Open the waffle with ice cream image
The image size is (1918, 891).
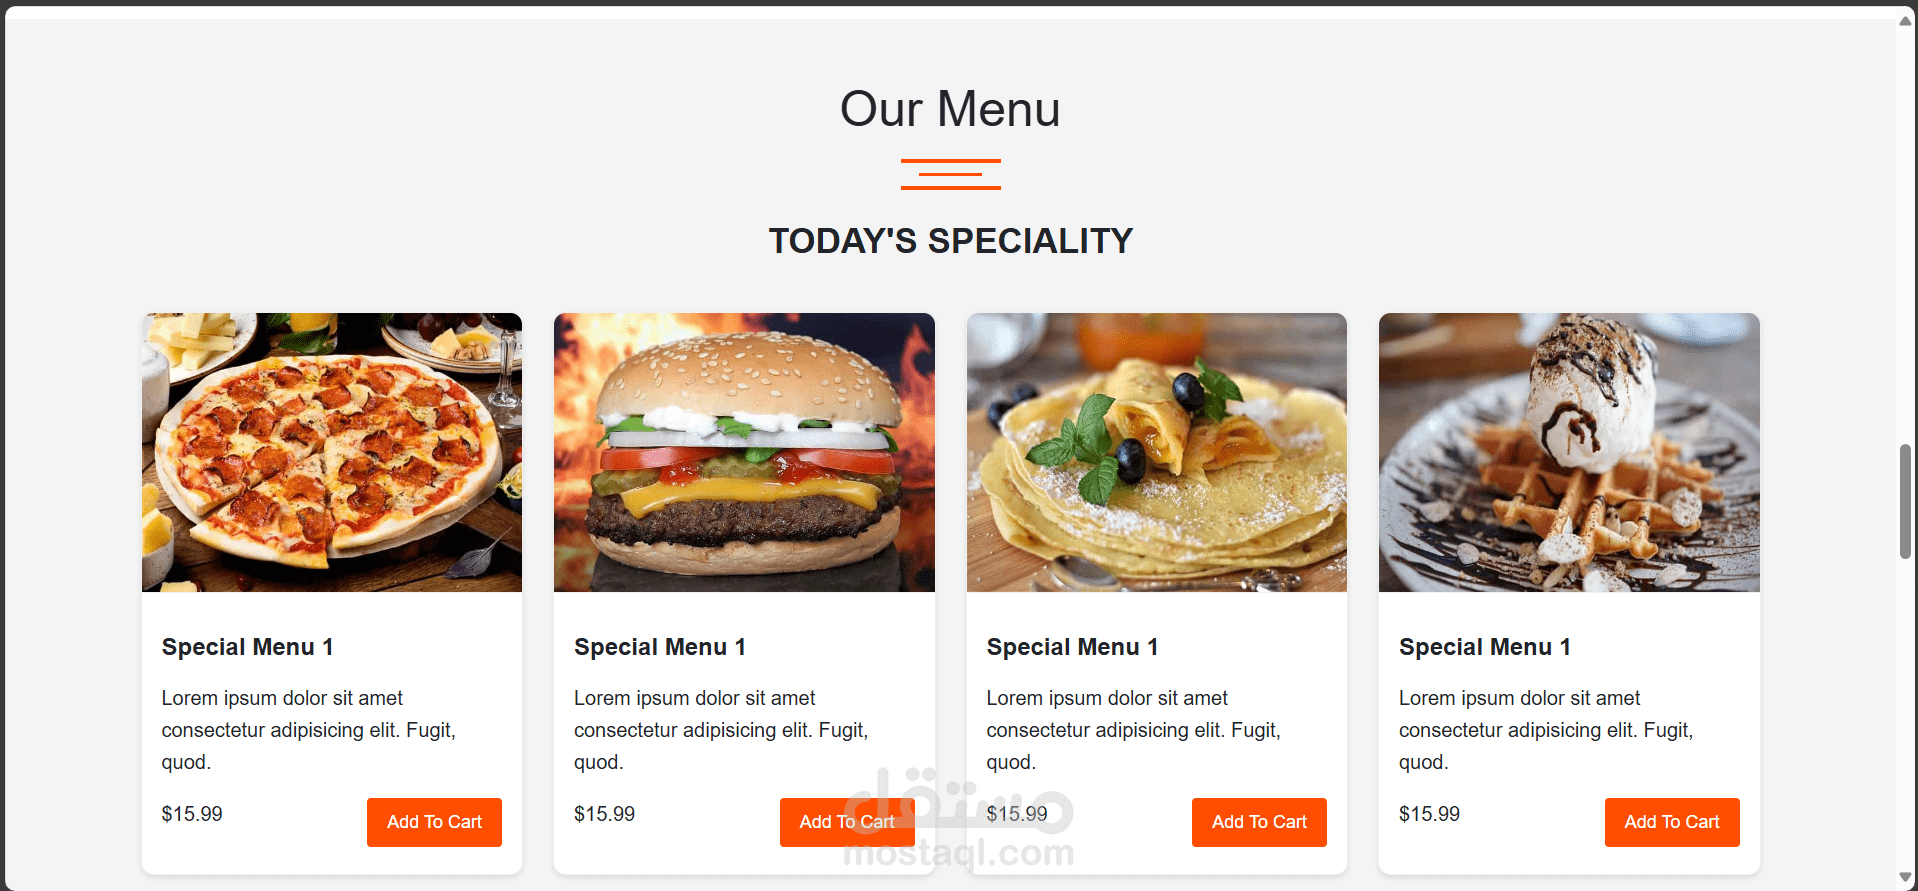tap(1569, 452)
